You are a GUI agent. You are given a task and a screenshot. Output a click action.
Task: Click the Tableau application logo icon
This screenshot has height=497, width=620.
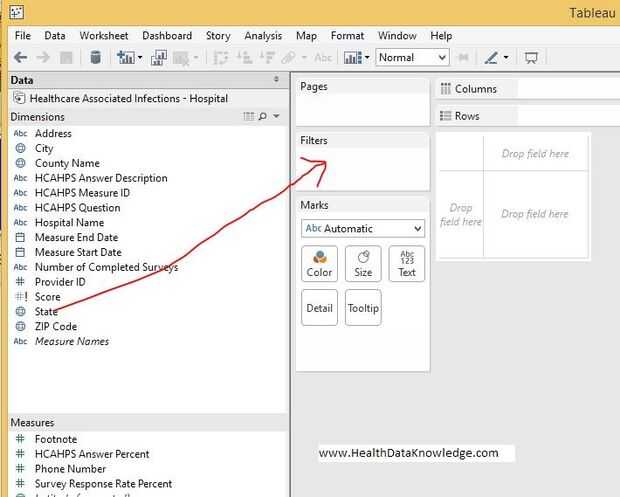coord(17,12)
